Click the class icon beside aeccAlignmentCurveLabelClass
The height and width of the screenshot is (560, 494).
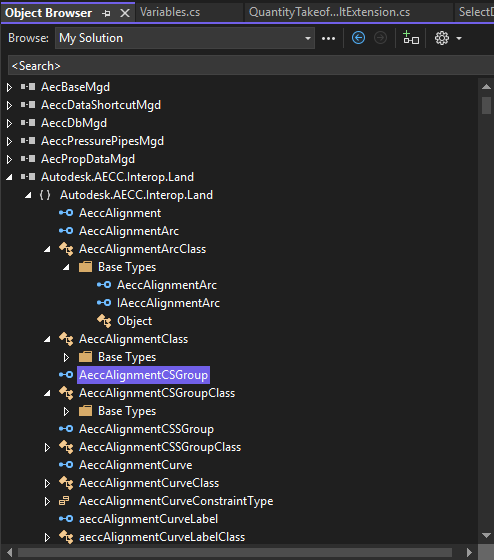66,537
